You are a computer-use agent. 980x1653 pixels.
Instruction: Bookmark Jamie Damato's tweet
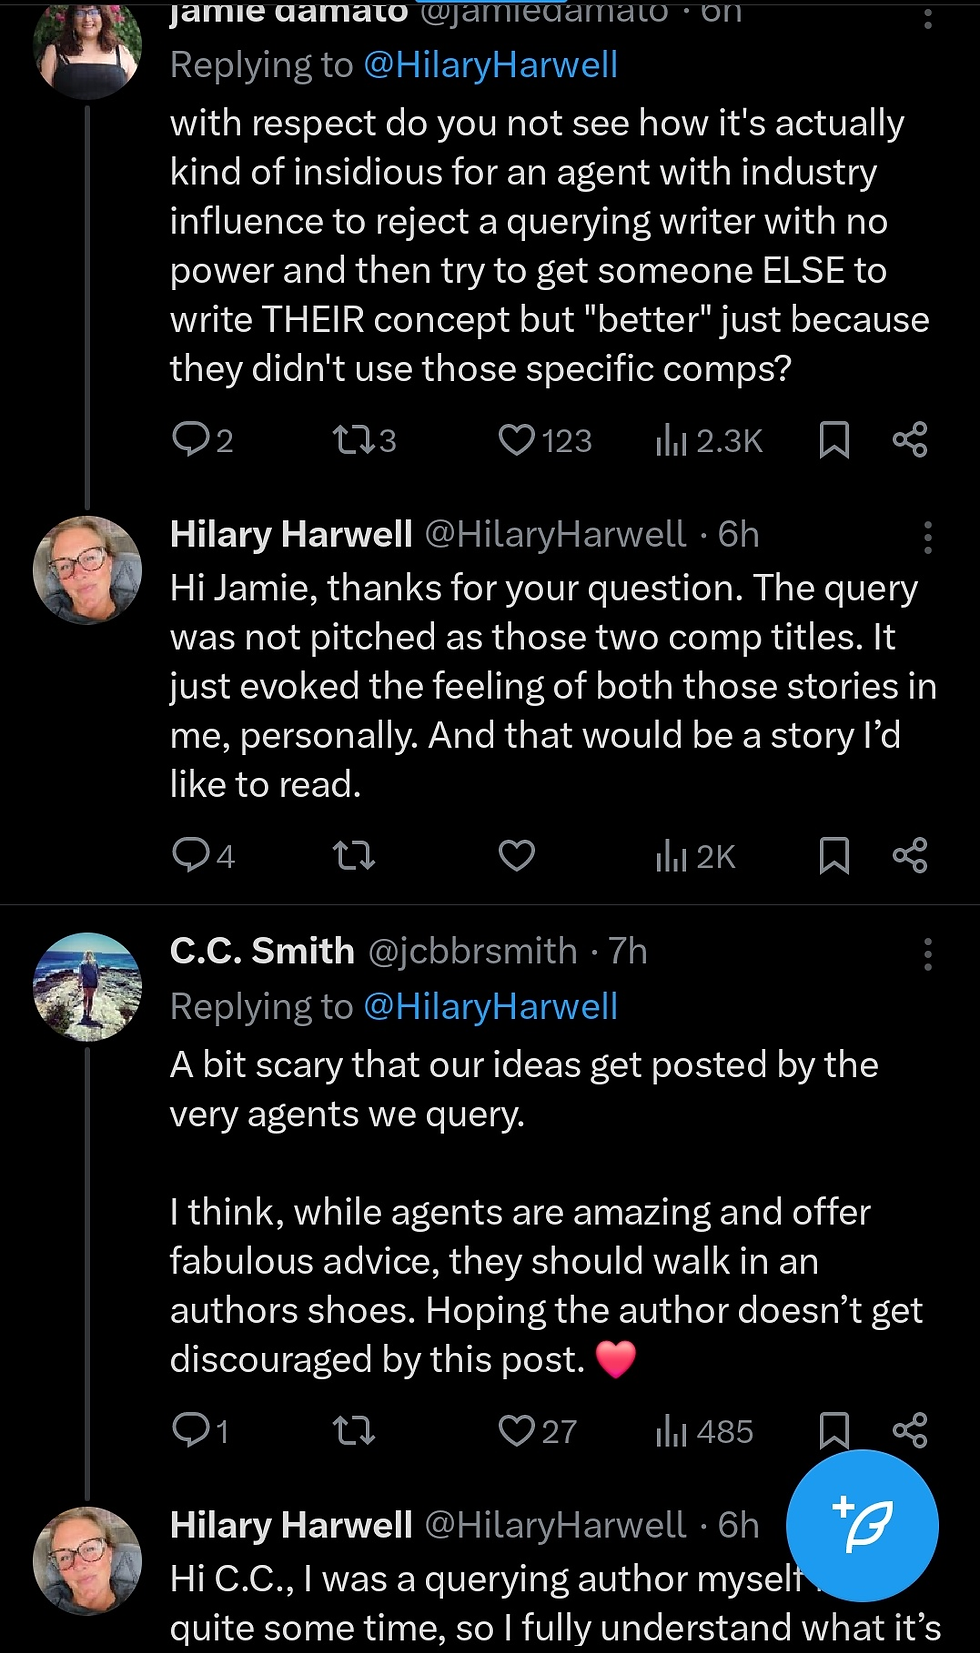(834, 440)
